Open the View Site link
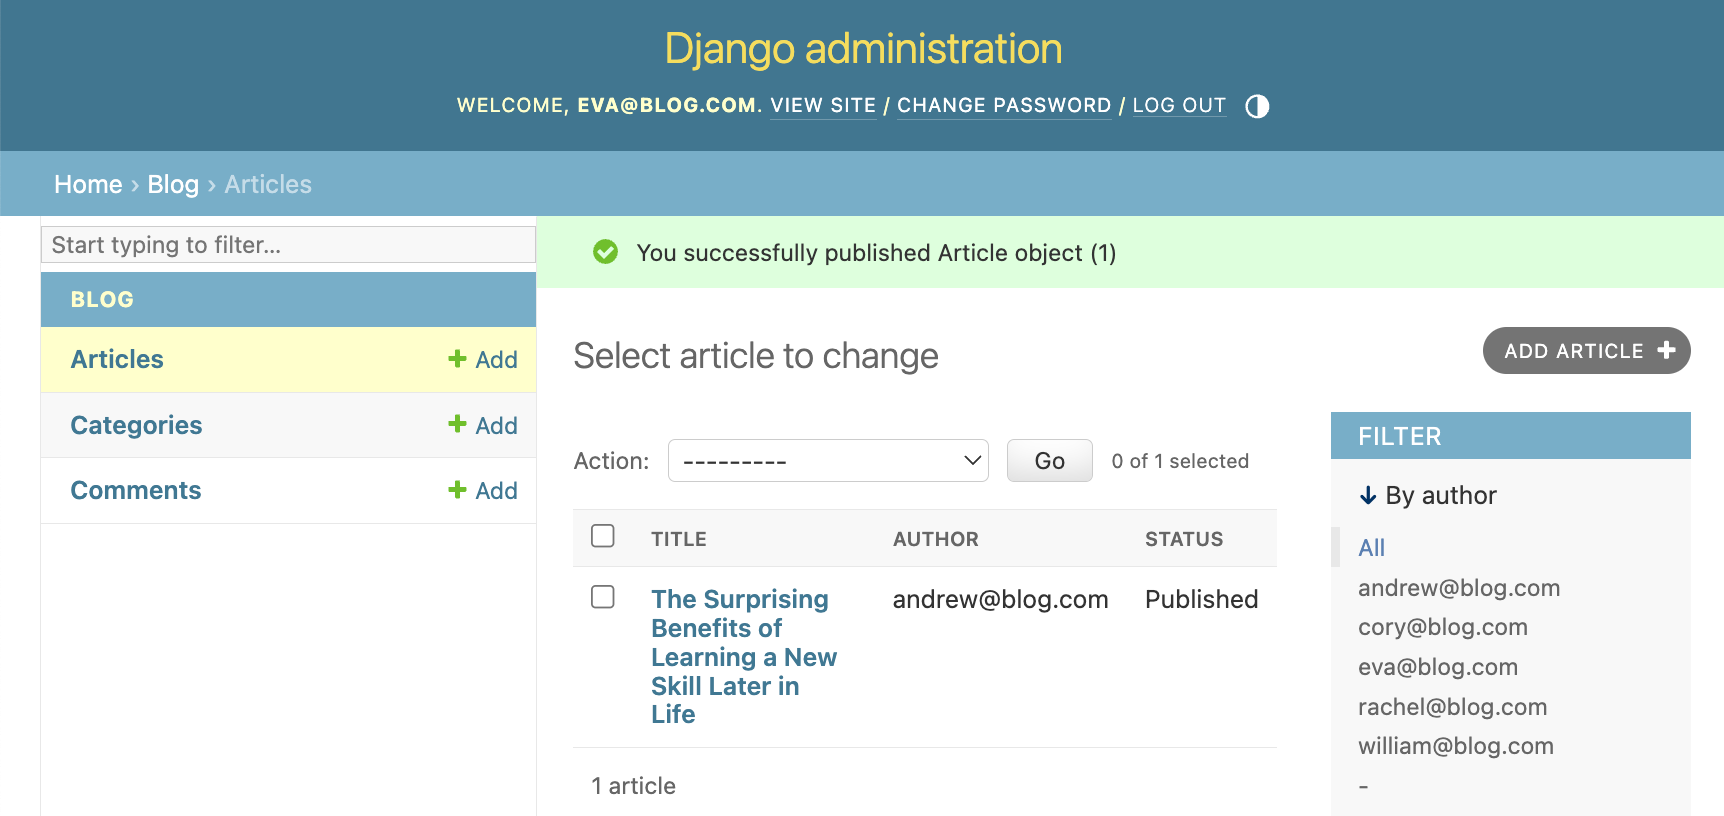The width and height of the screenshot is (1724, 816). (823, 105)
